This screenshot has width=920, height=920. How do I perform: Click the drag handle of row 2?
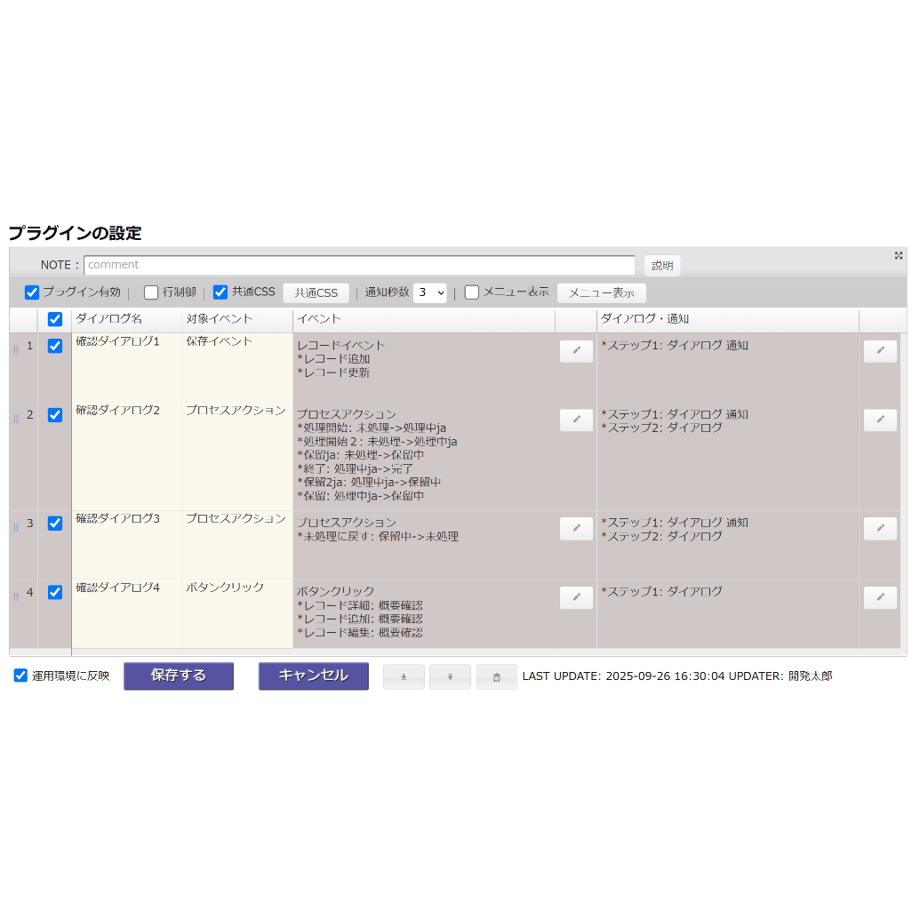point(16,418)
